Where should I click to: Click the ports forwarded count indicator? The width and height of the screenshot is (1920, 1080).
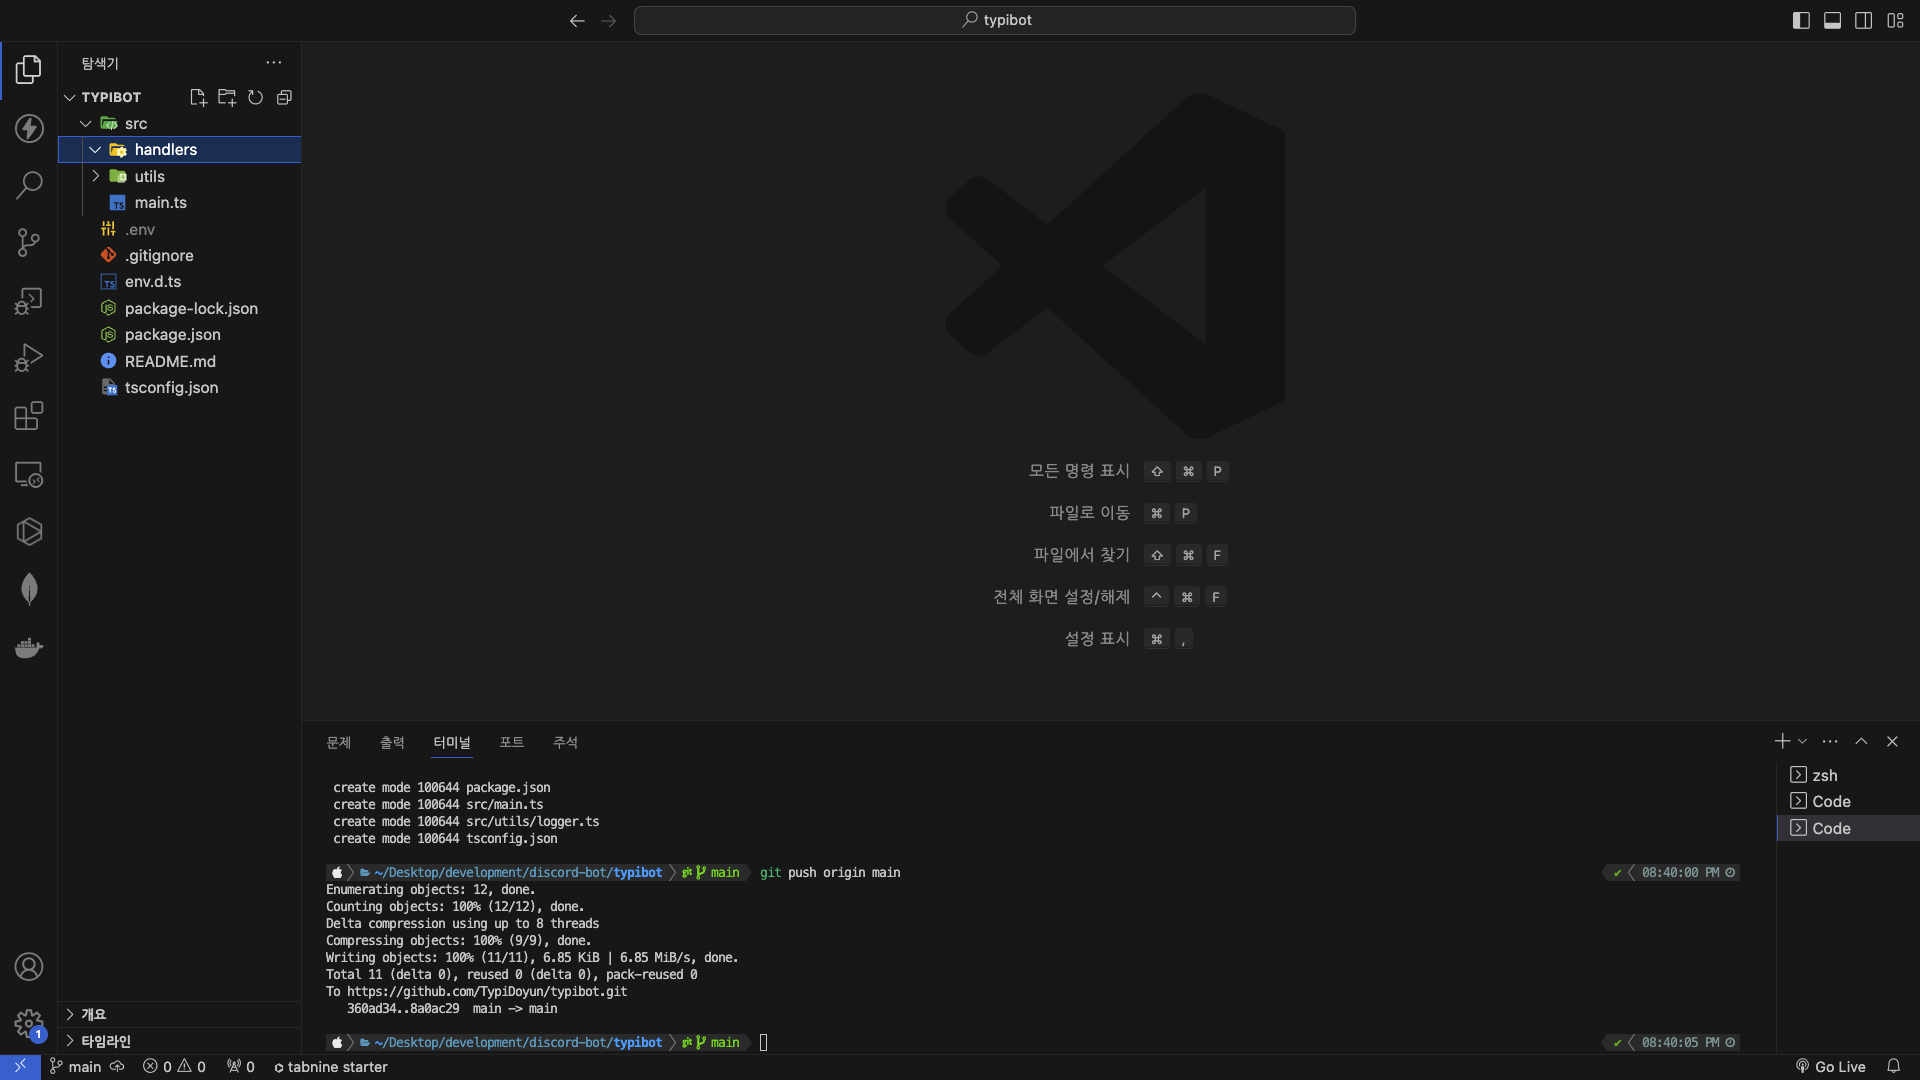[240, 1066]
